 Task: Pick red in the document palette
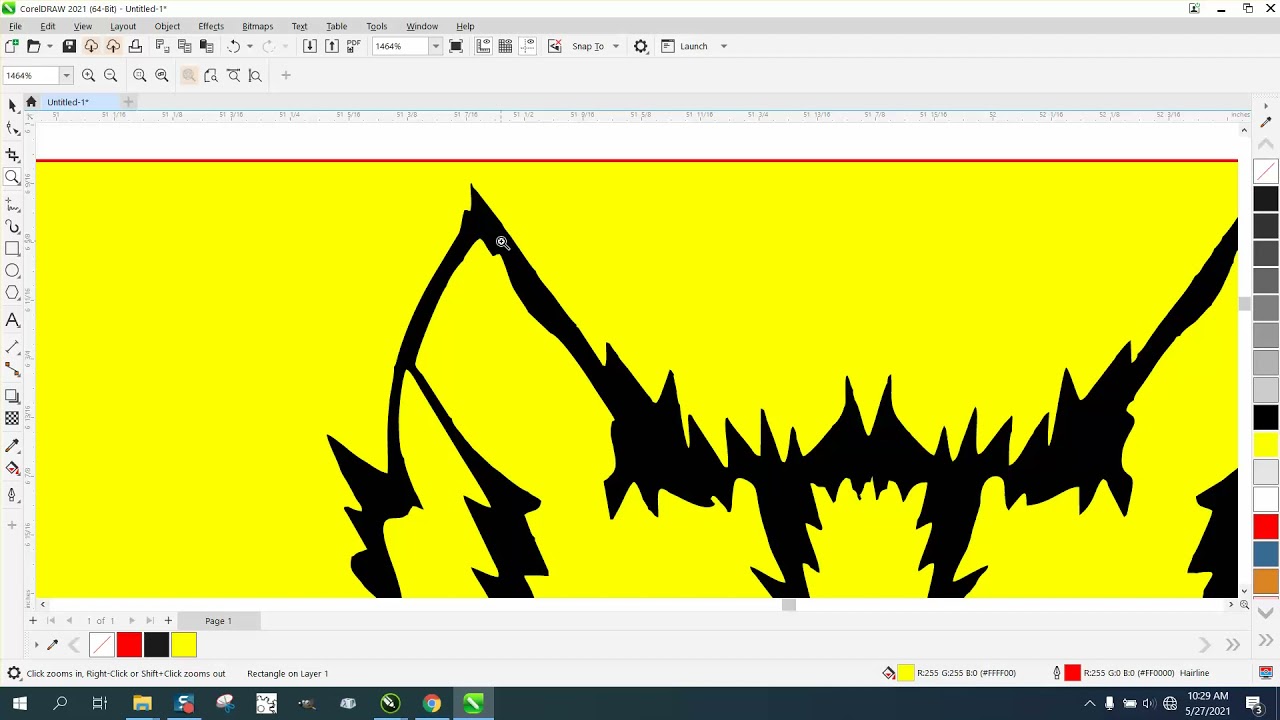click(129, 645)
